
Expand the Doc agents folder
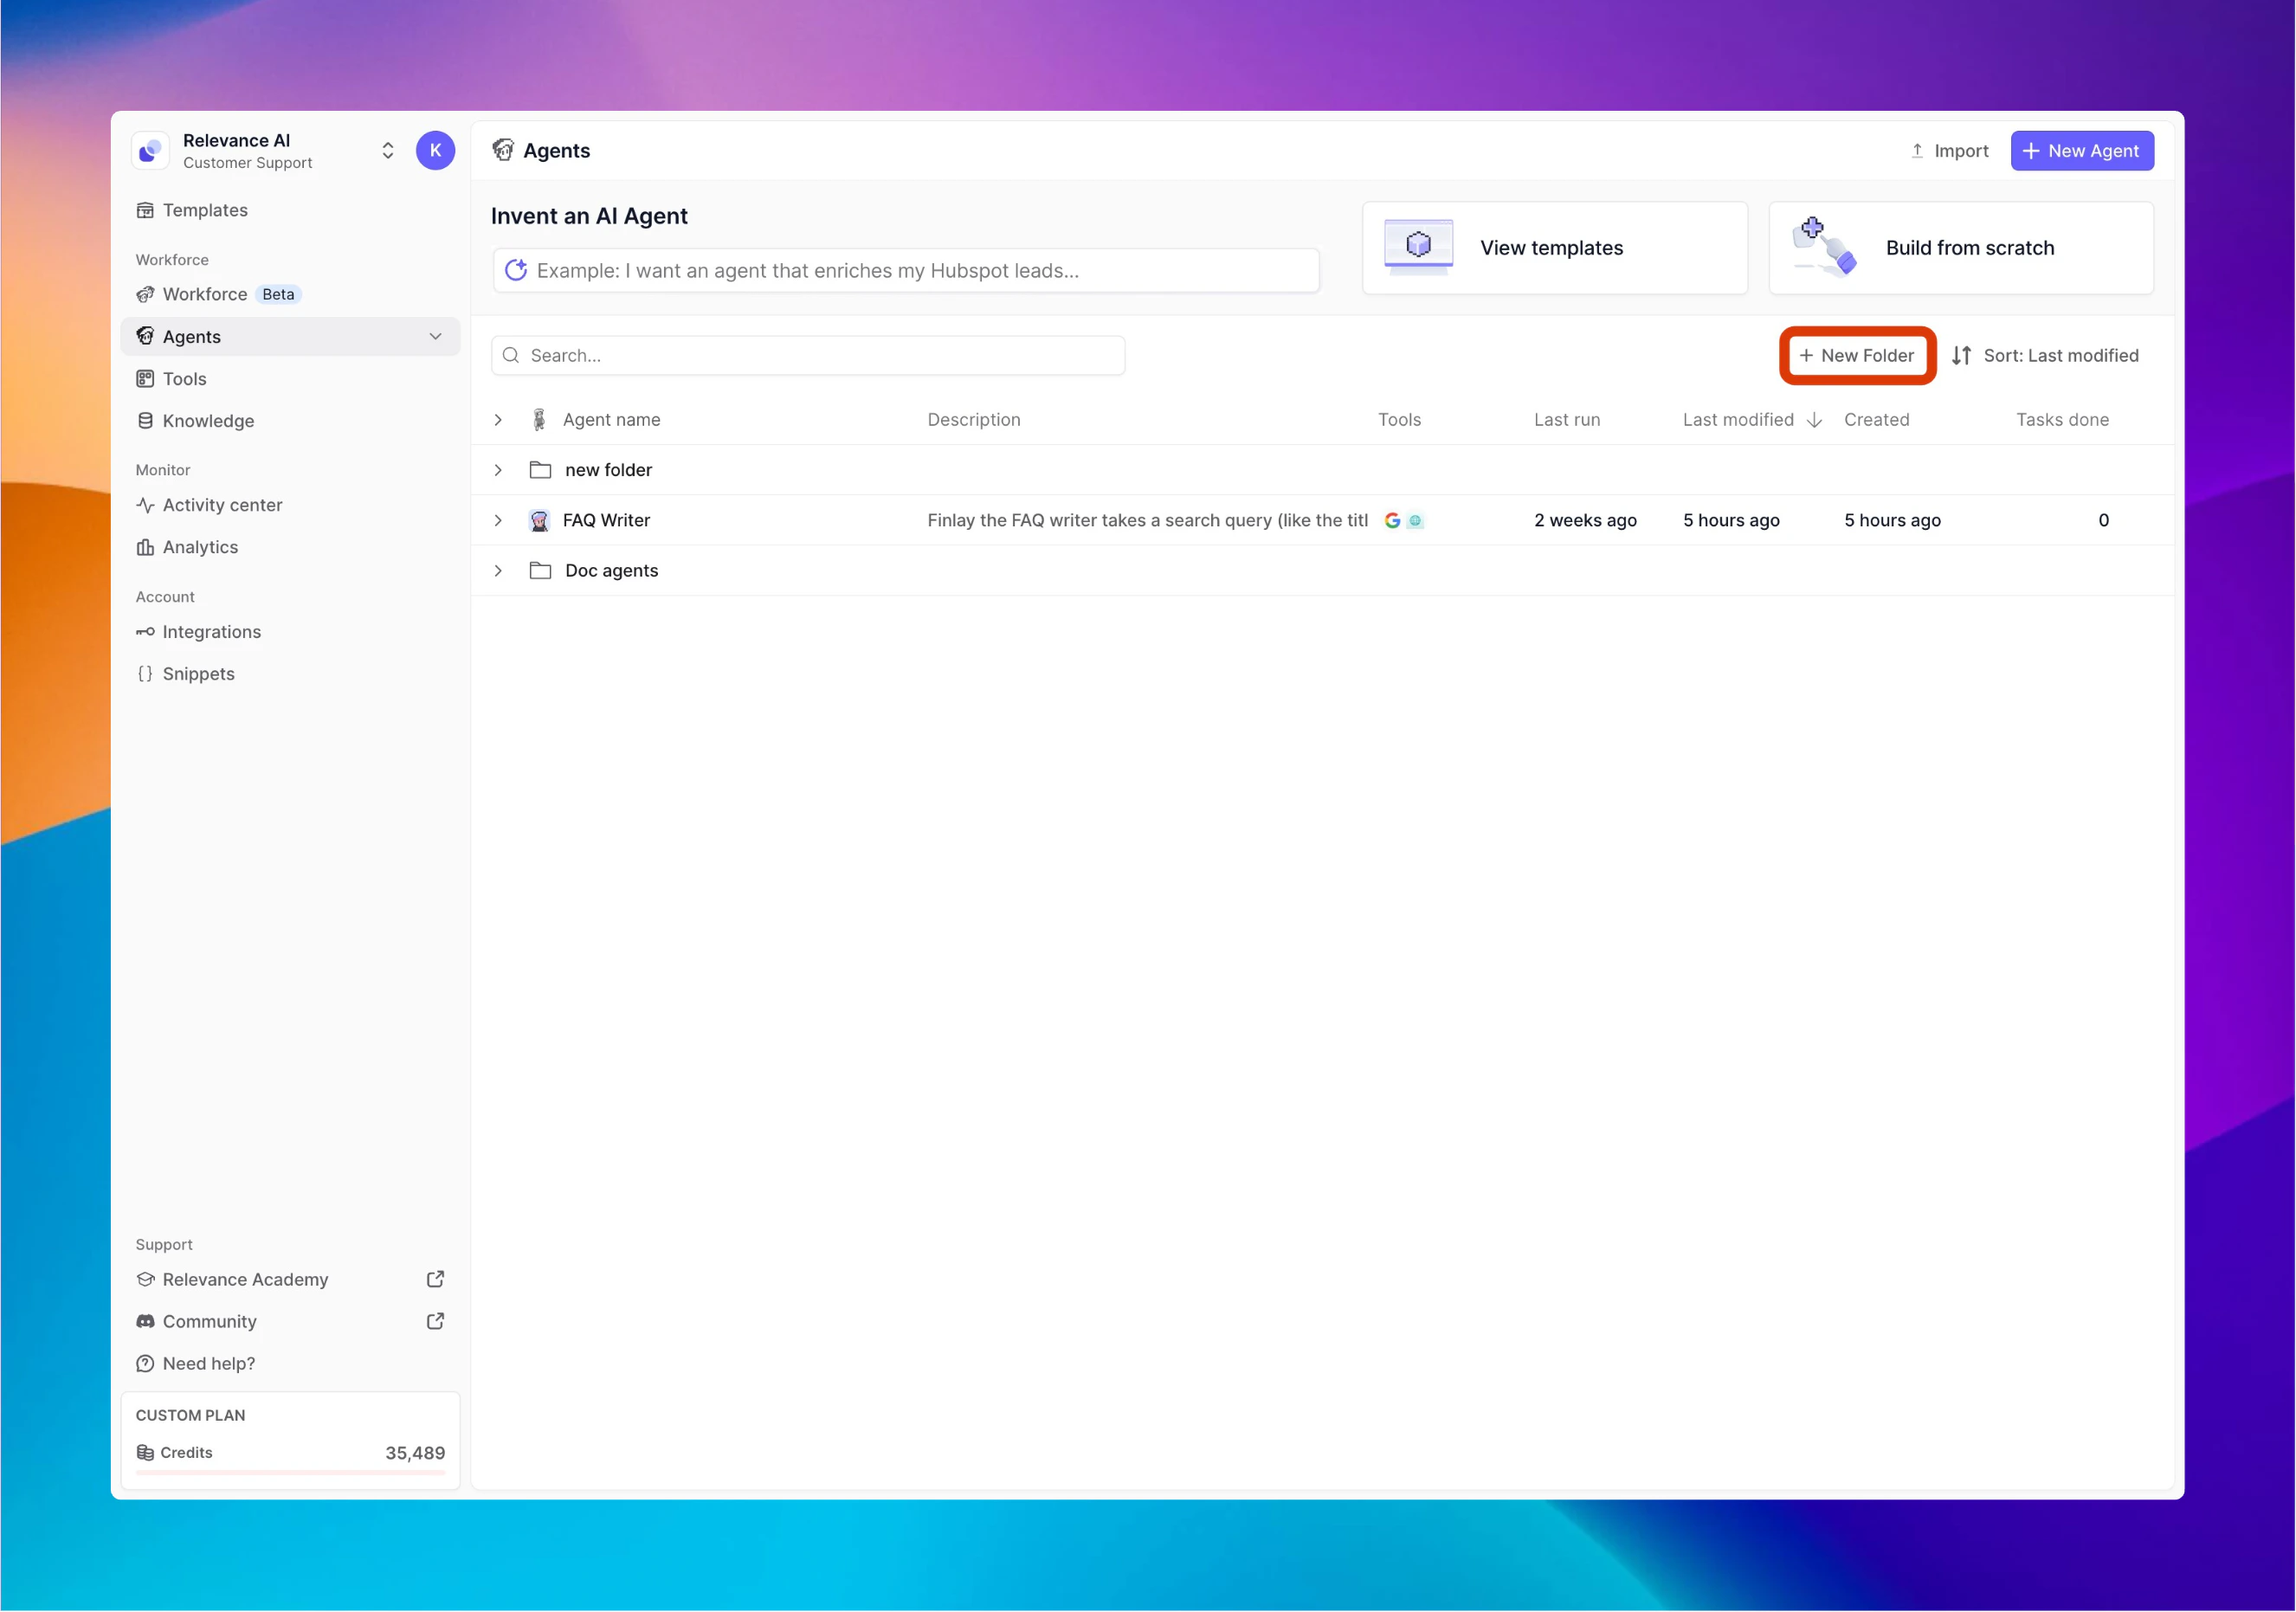click(498, 571)
